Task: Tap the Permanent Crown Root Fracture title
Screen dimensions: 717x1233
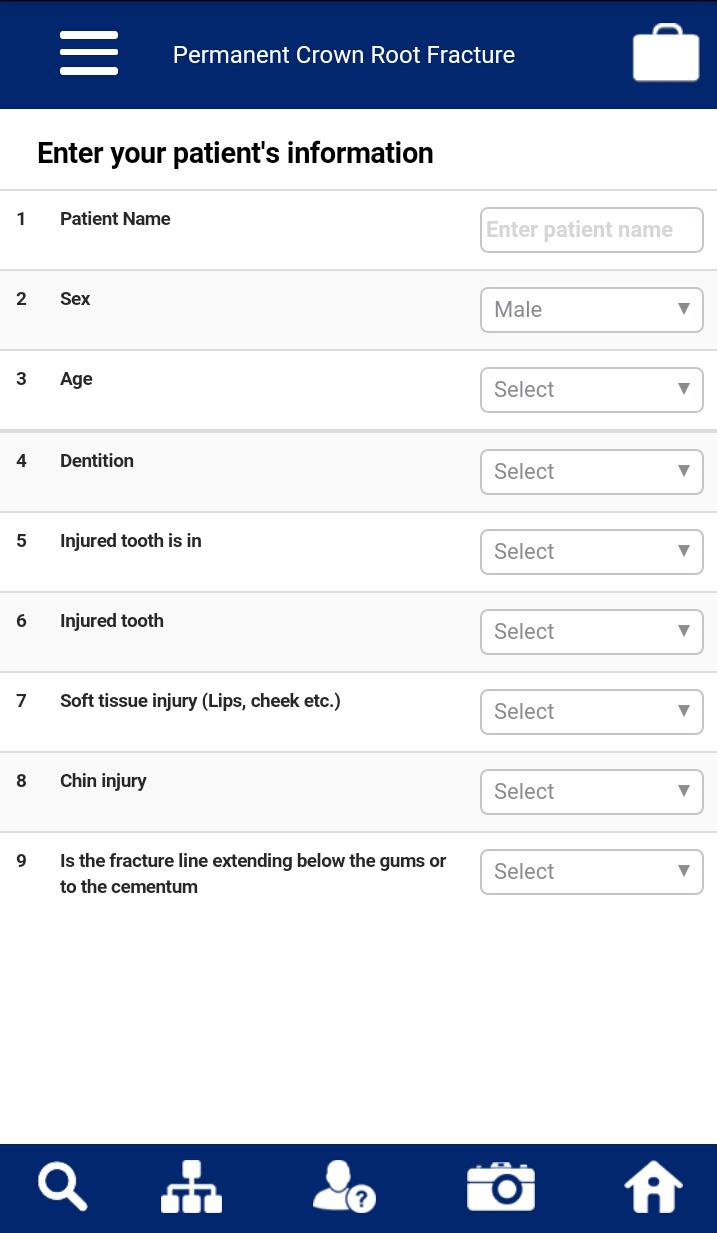Action: 344,55
